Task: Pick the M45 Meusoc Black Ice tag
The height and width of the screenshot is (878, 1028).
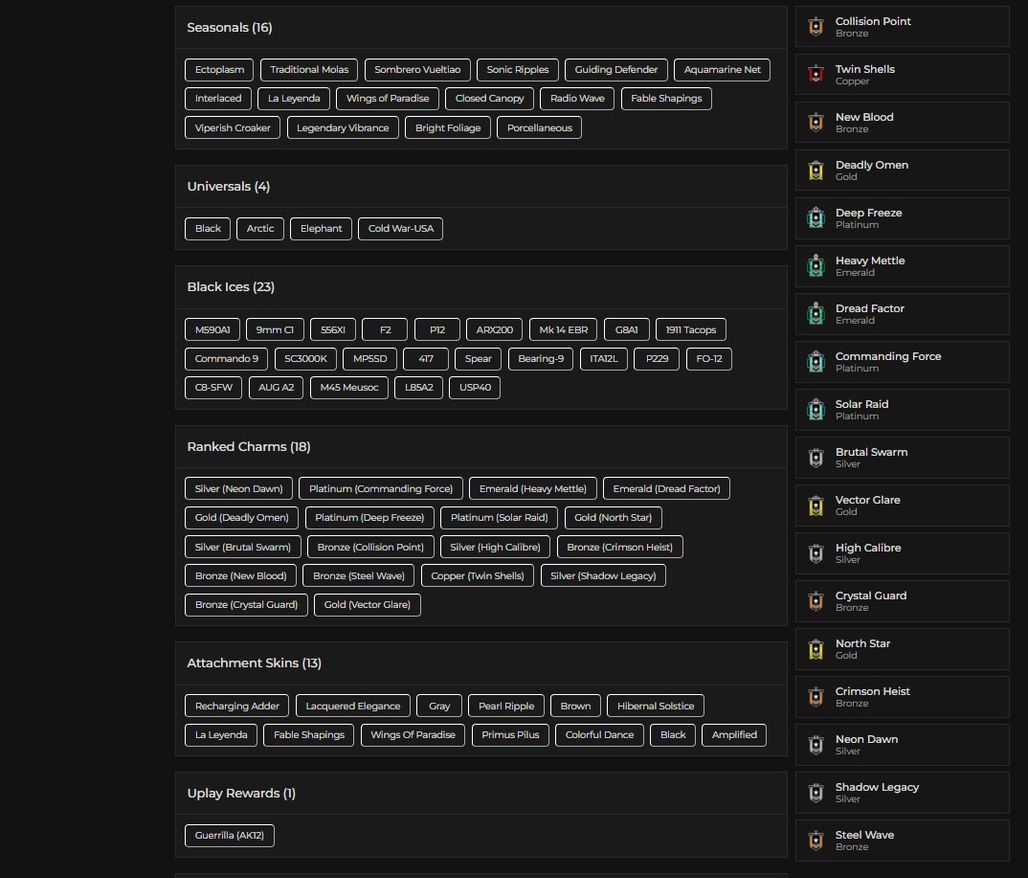Action: coord(349,388)
